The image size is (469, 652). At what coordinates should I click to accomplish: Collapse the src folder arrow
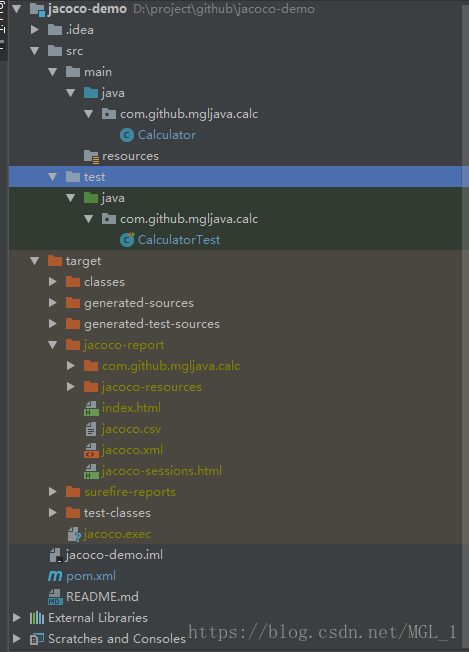[35, 51]
